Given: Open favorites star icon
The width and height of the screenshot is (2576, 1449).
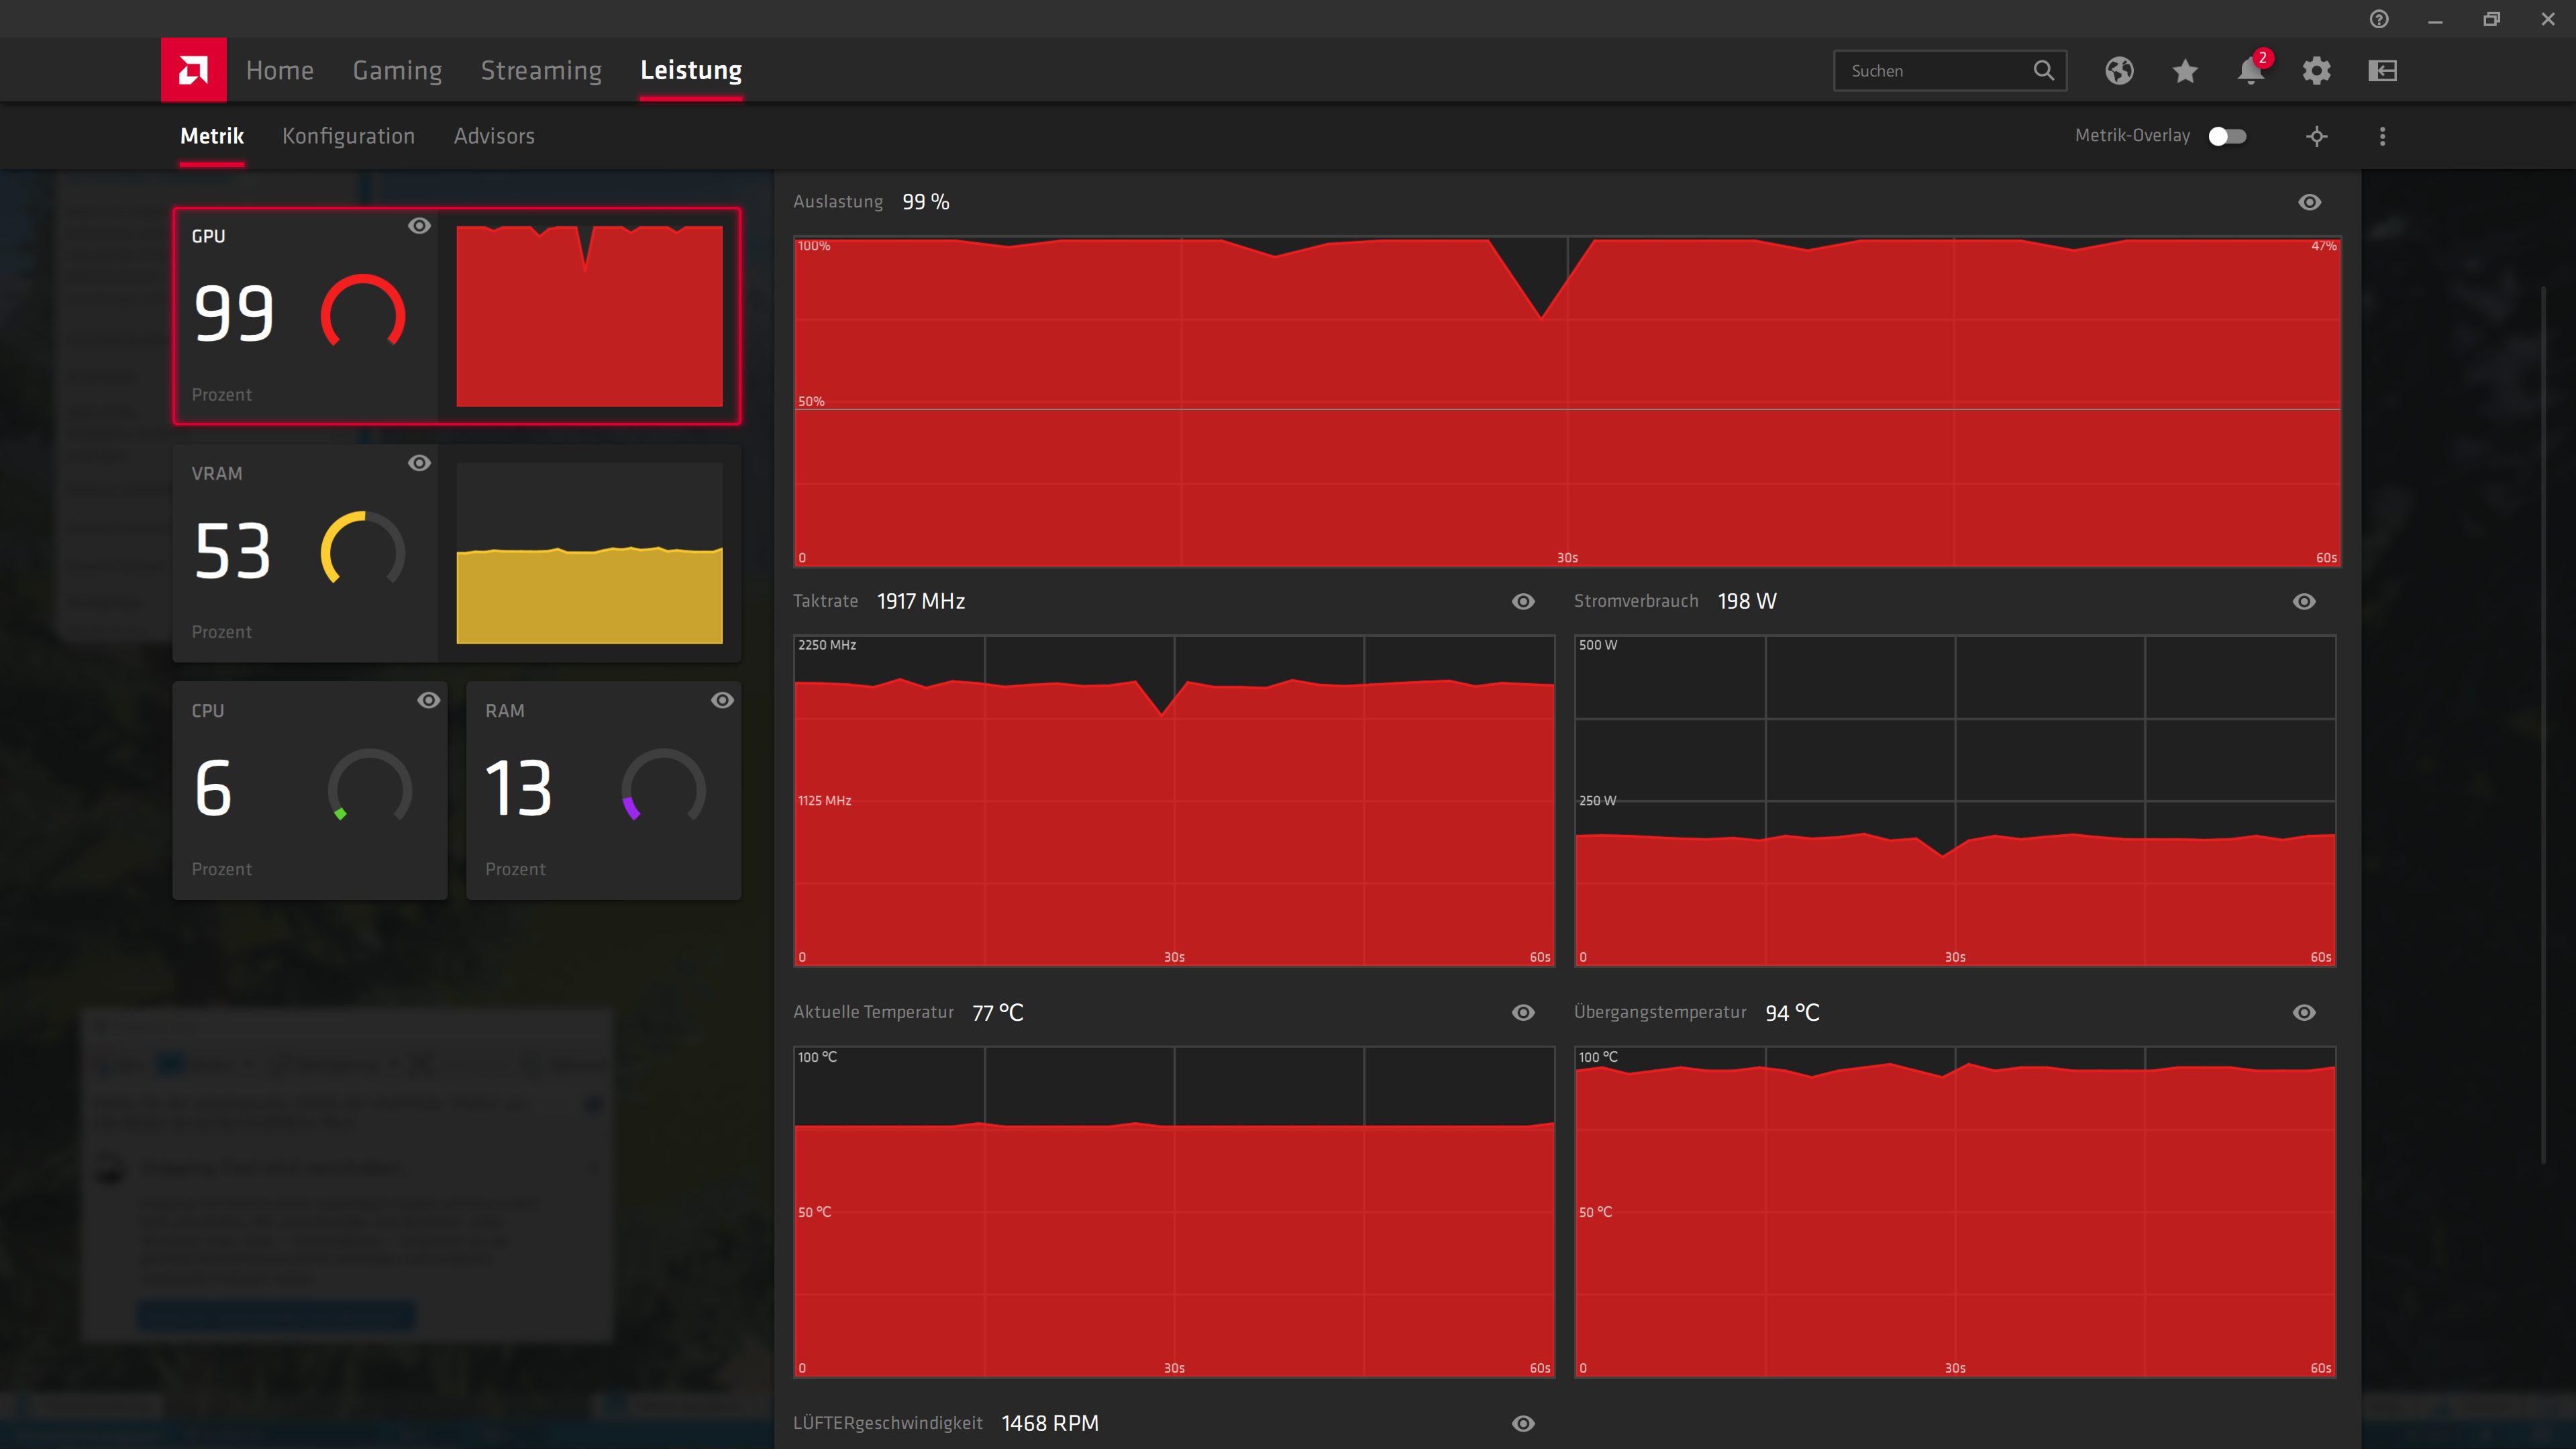Looking at the screenshot, I should click(x=2185, y=70).
